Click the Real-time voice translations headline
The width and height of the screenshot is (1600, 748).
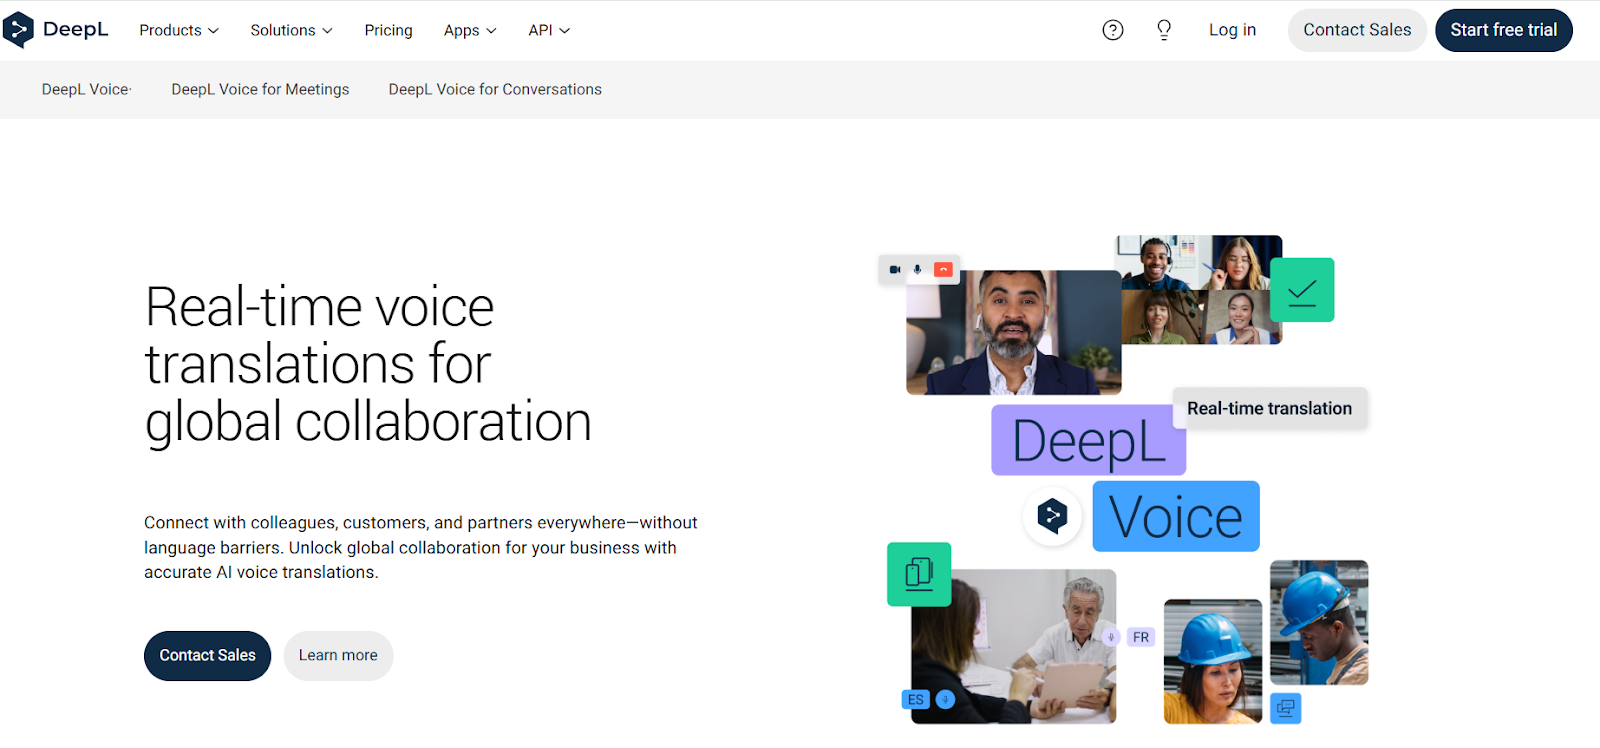click(x=368, y=364)
